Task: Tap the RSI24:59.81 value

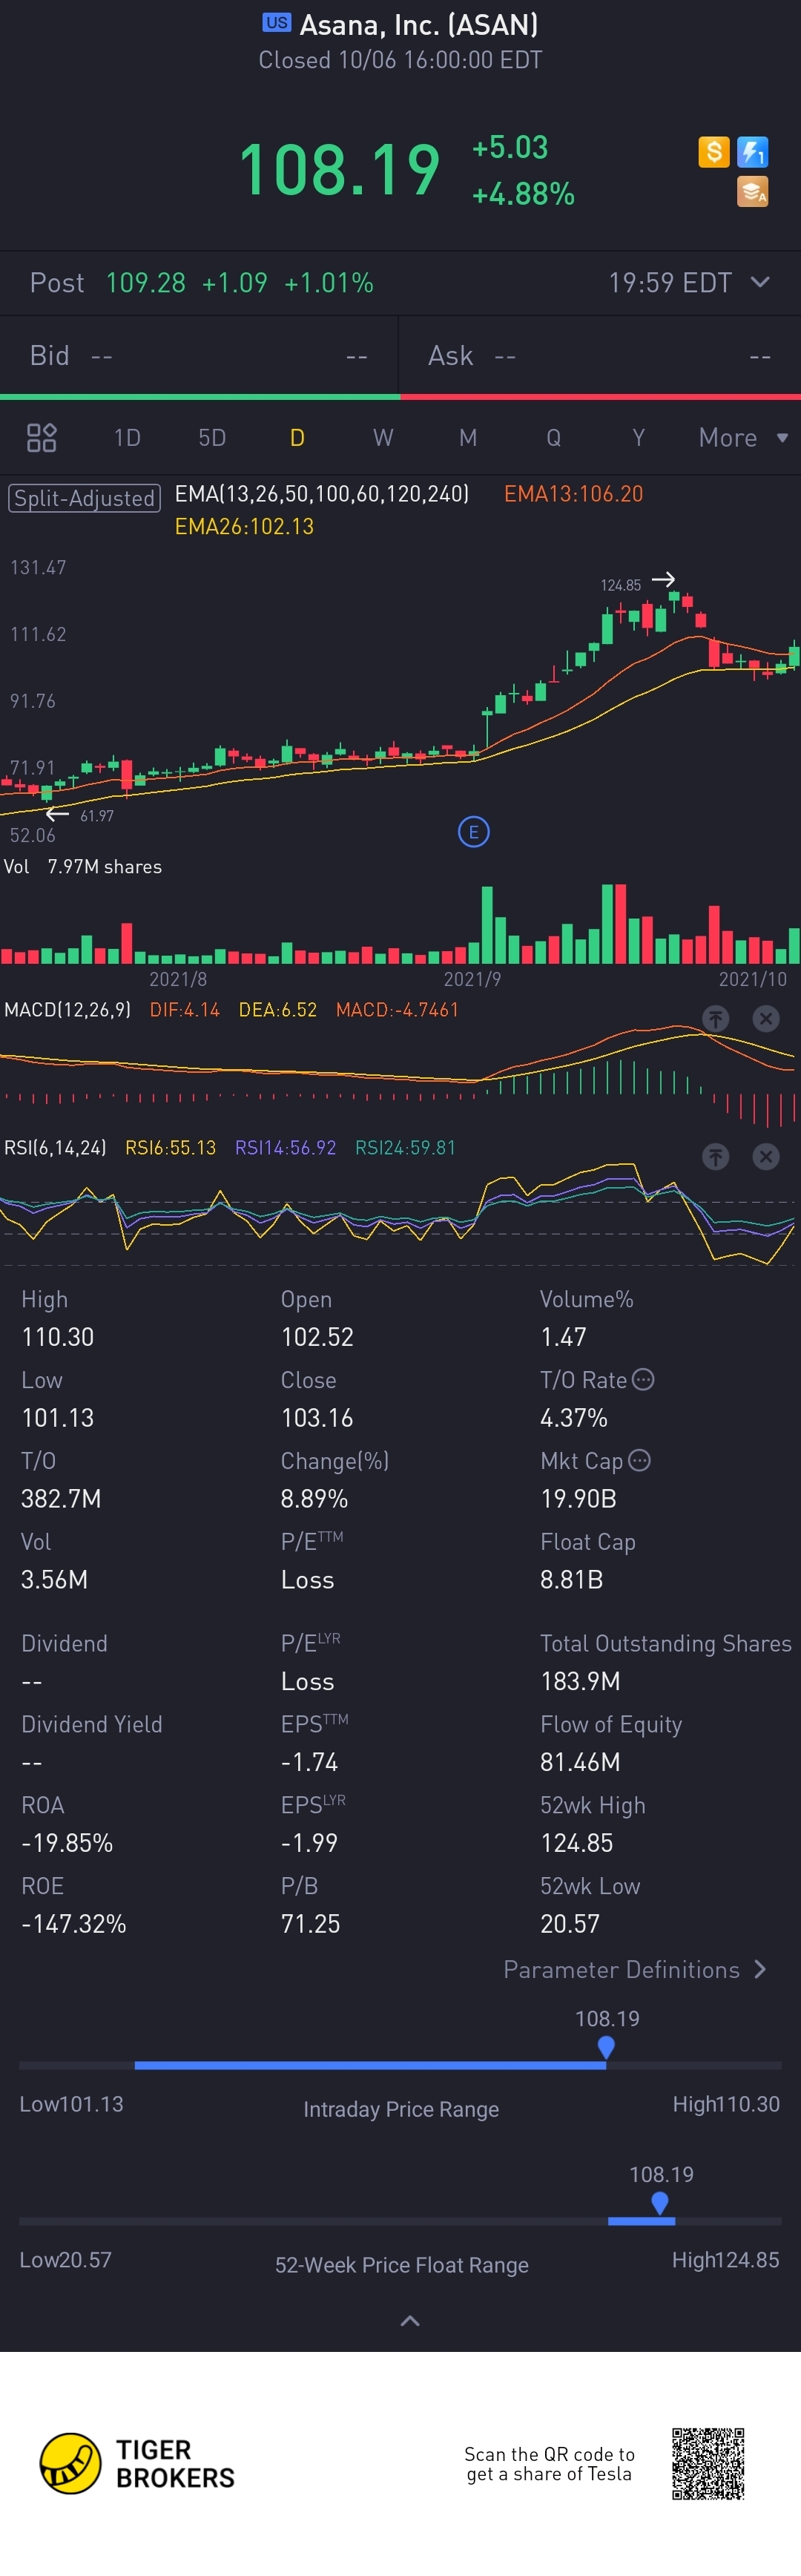Action: coord(405,1148)
